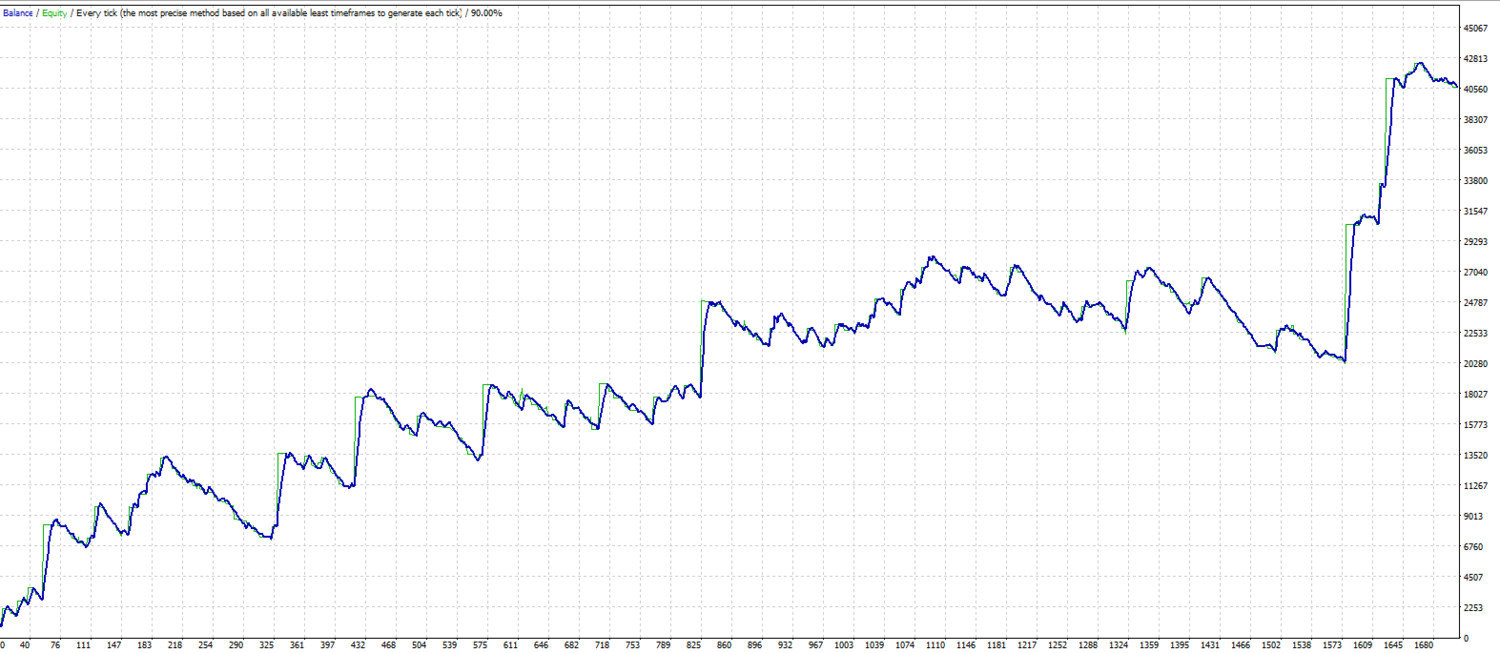Click trade number 397 on horizontal axis

pos(328,646)
